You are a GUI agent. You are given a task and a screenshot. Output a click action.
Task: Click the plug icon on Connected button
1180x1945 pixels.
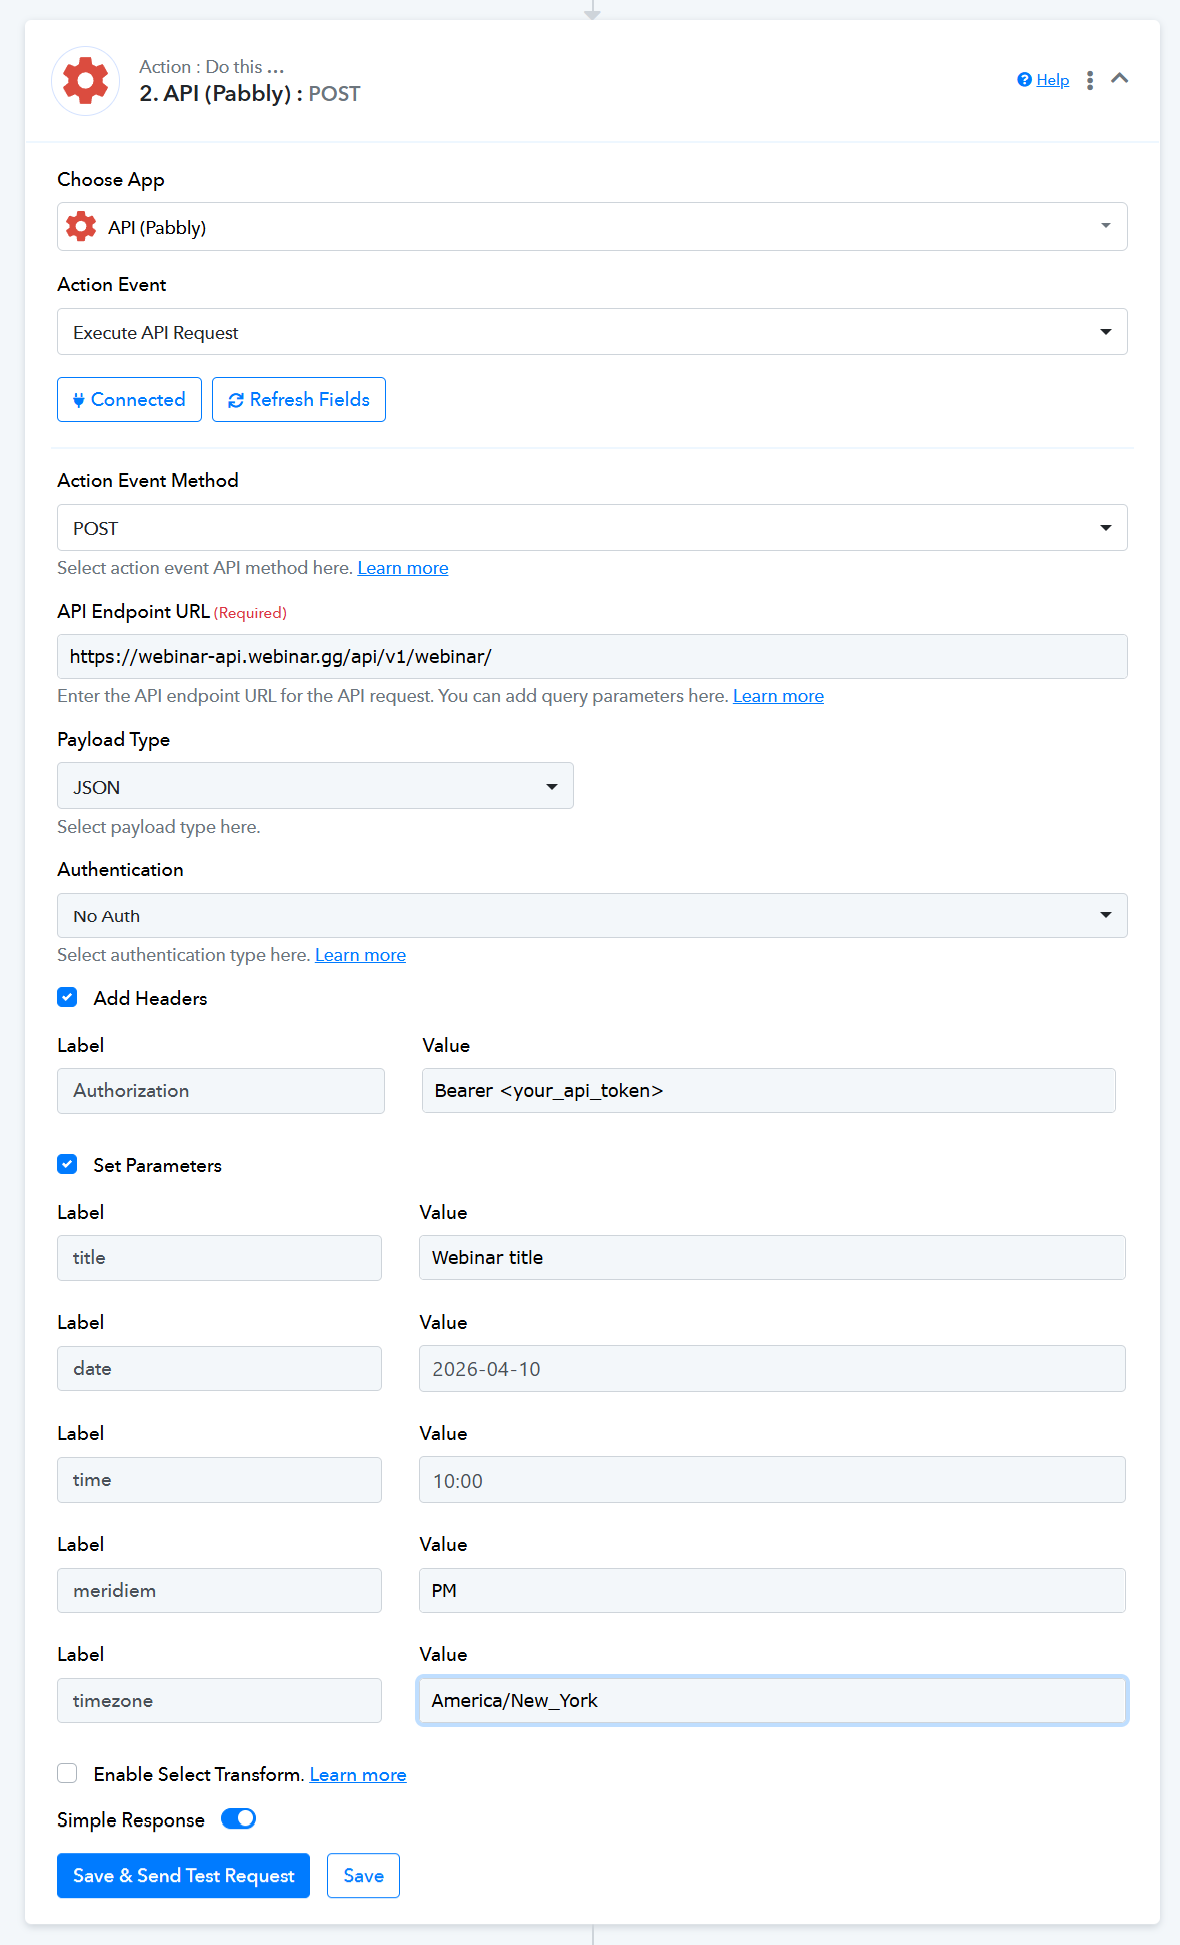(x=78, y=401)
